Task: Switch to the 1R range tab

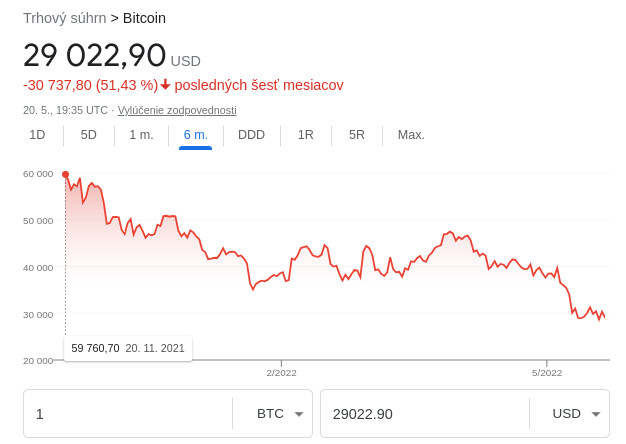Action: 305,135
